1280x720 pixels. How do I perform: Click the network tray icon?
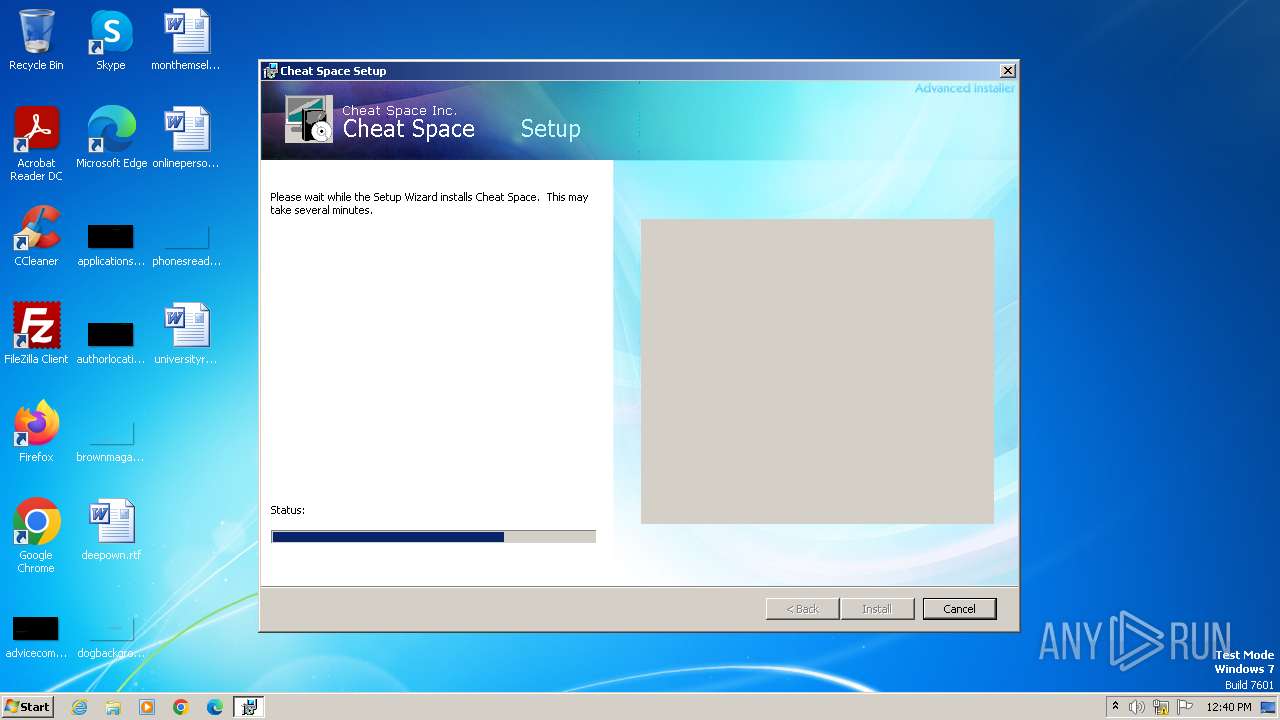pos(1161,707)
